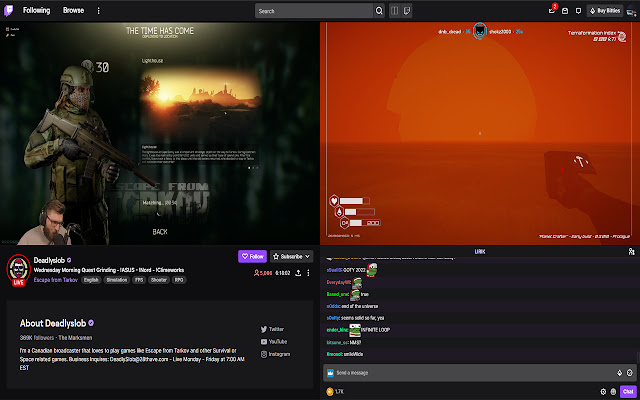Click the add Twitch stream icon next to search

click(x=407, y=11)
